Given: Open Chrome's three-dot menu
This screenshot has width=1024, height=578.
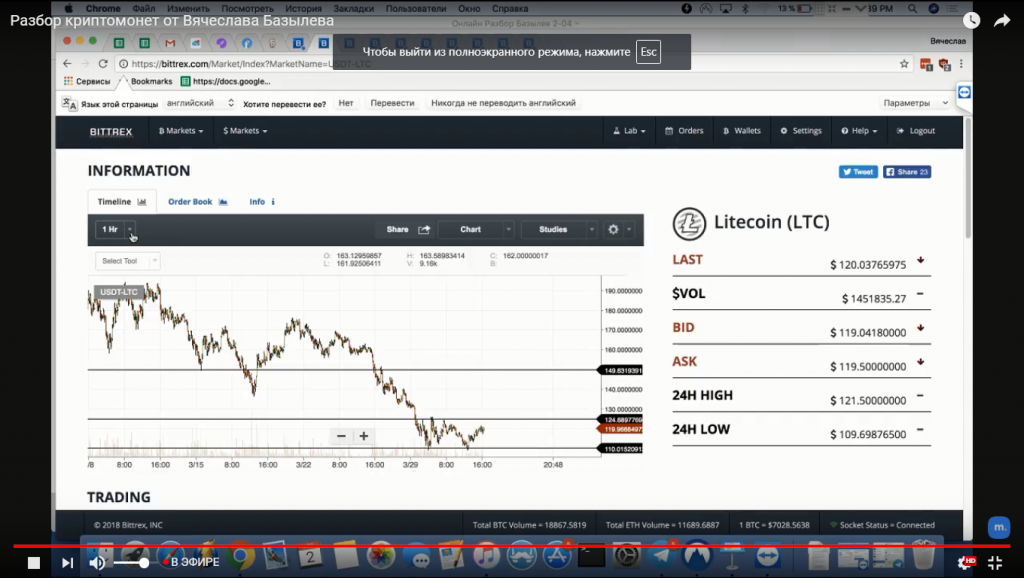Looking at the screenshot, I should coord(961,63).
